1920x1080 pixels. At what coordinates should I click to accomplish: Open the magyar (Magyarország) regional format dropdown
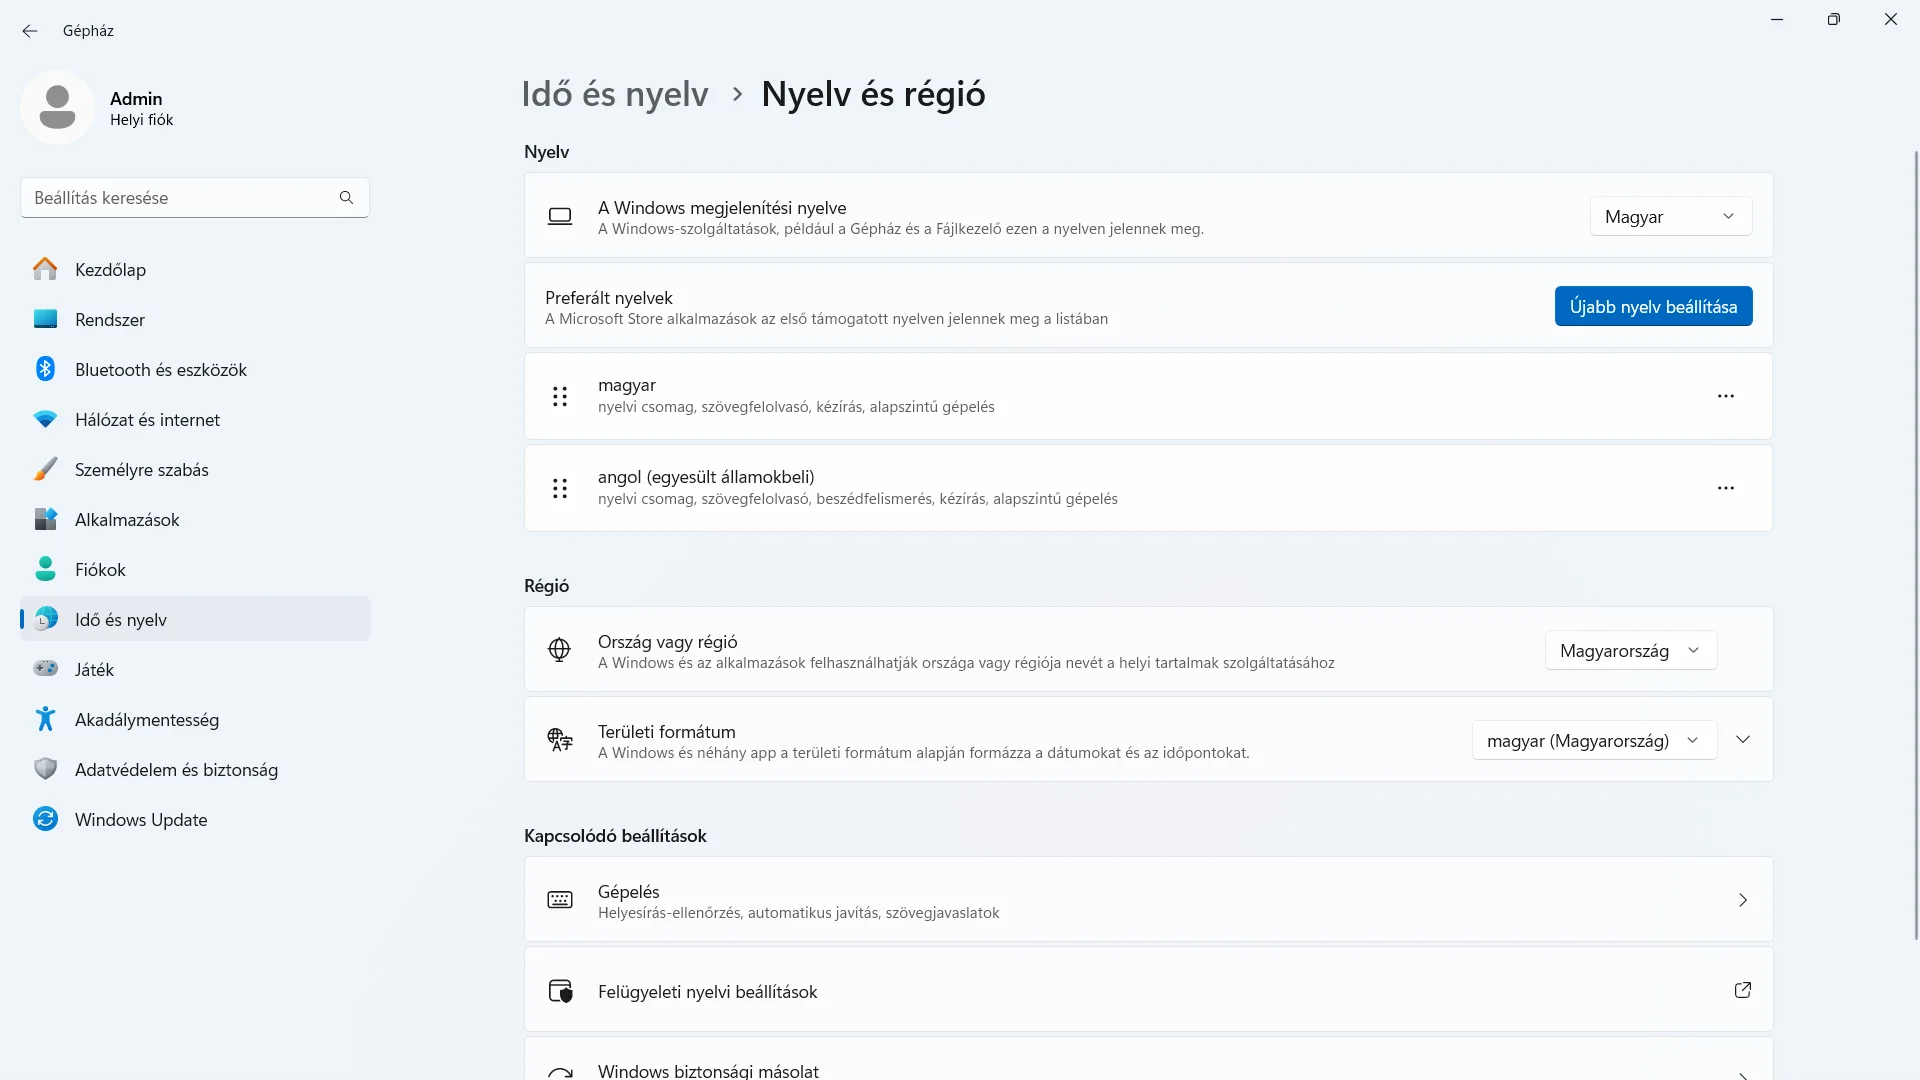(x=1593, y=741)
